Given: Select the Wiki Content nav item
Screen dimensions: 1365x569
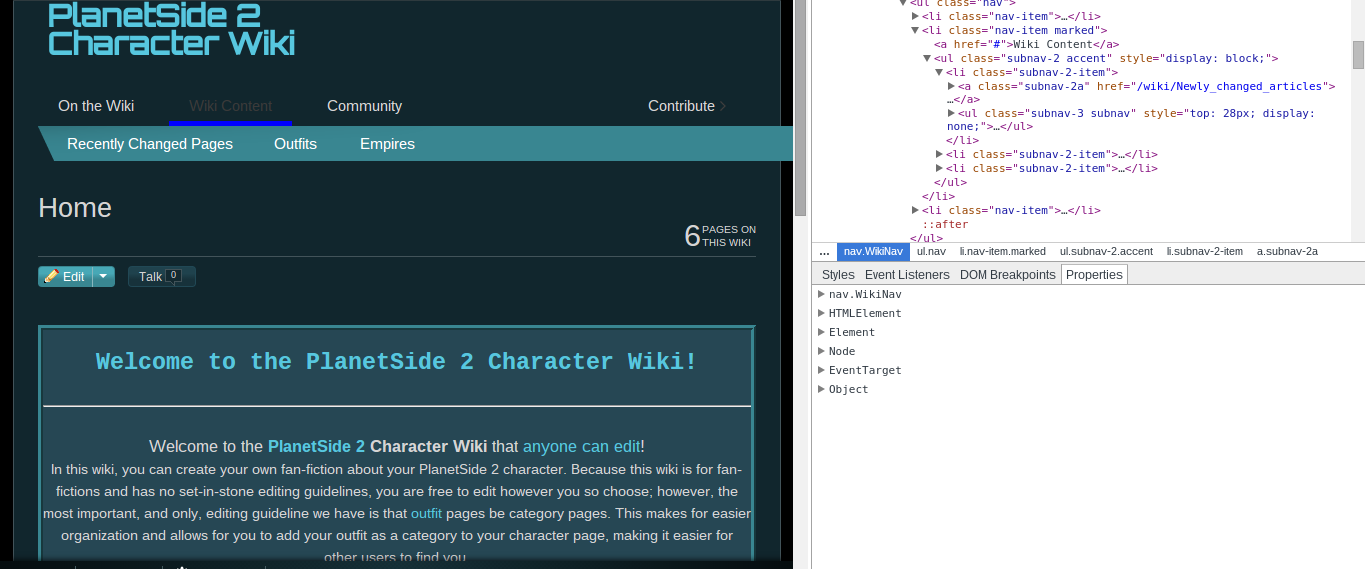Looking at the screenshot, I should [230, 106].
